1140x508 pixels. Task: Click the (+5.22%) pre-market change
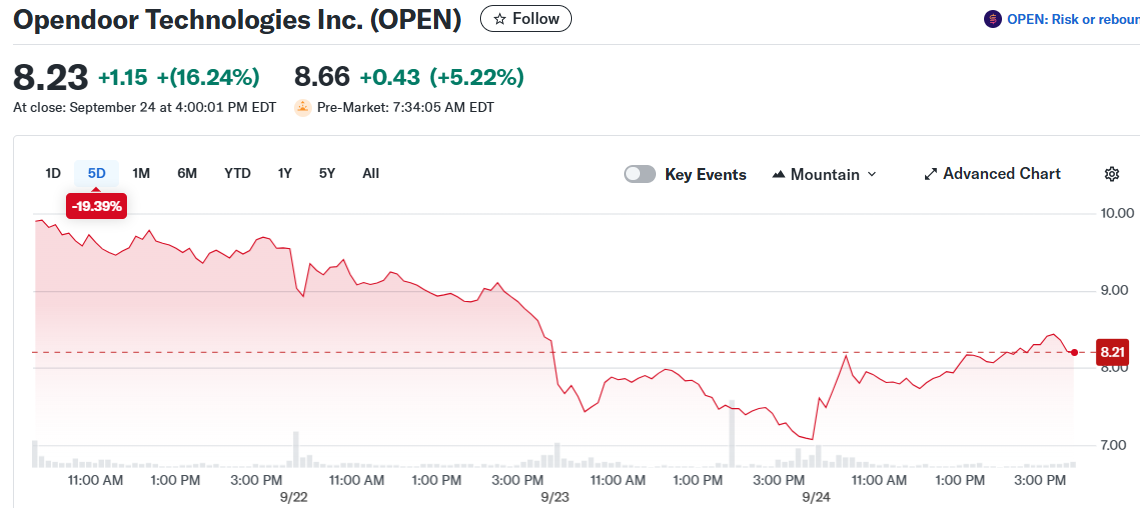[x=477, y=76]
